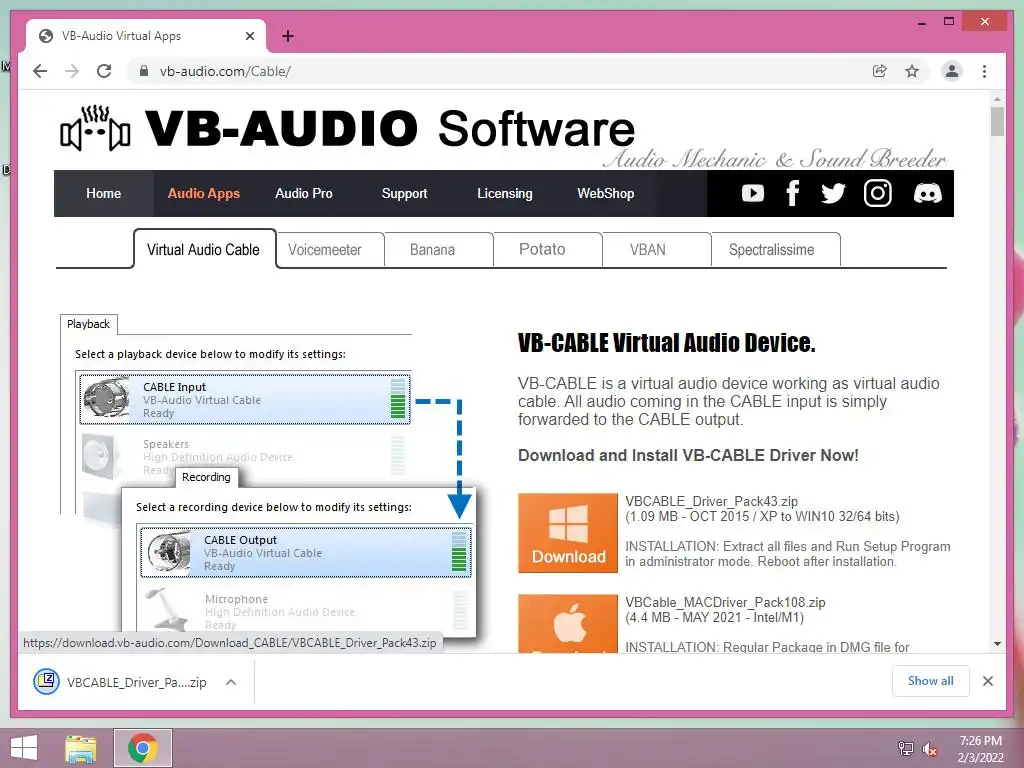This screenshot has width=1024, height=768.
Task: Click the VBCable_MACDriver_Pack108.zip text
Action: 725,602
